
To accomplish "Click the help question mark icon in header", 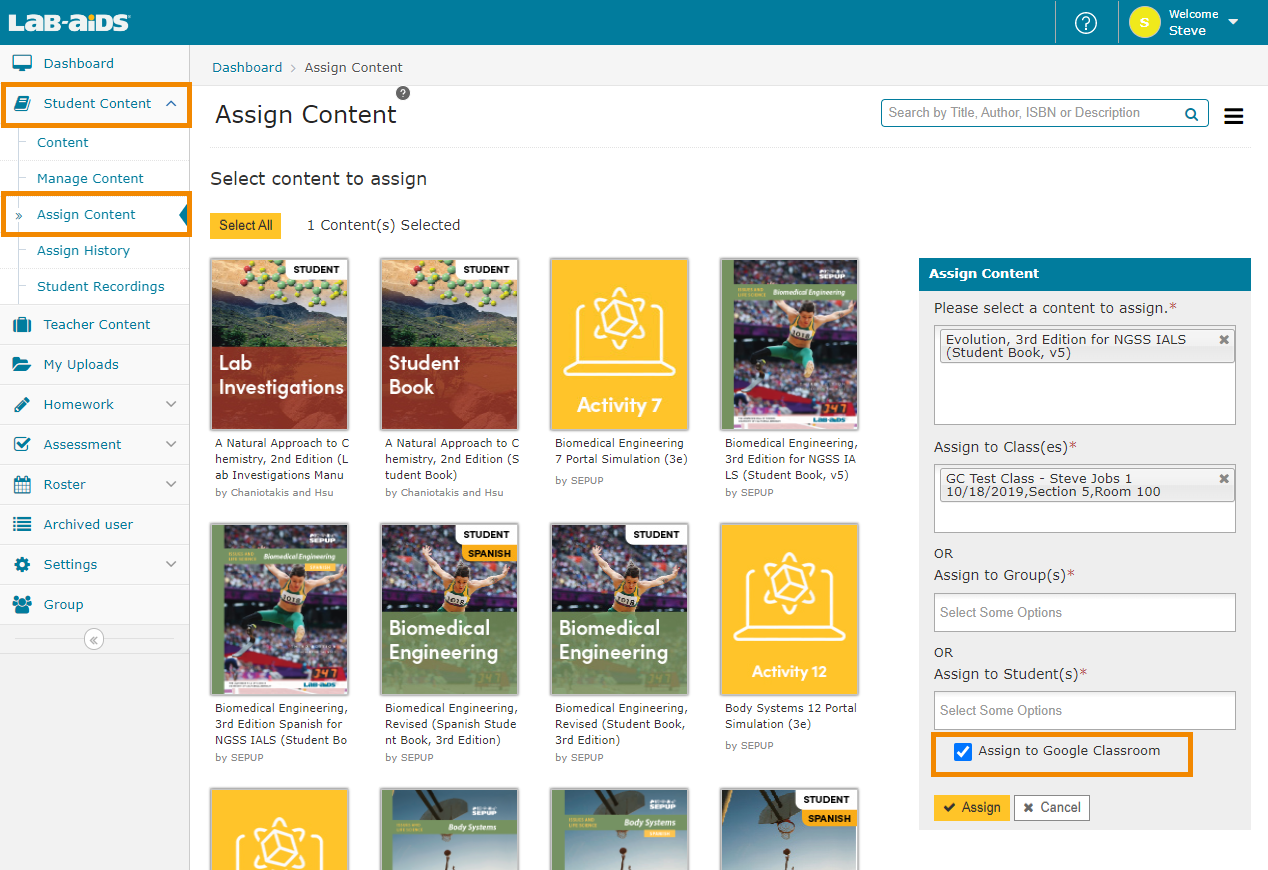I will pos(1085,23).
